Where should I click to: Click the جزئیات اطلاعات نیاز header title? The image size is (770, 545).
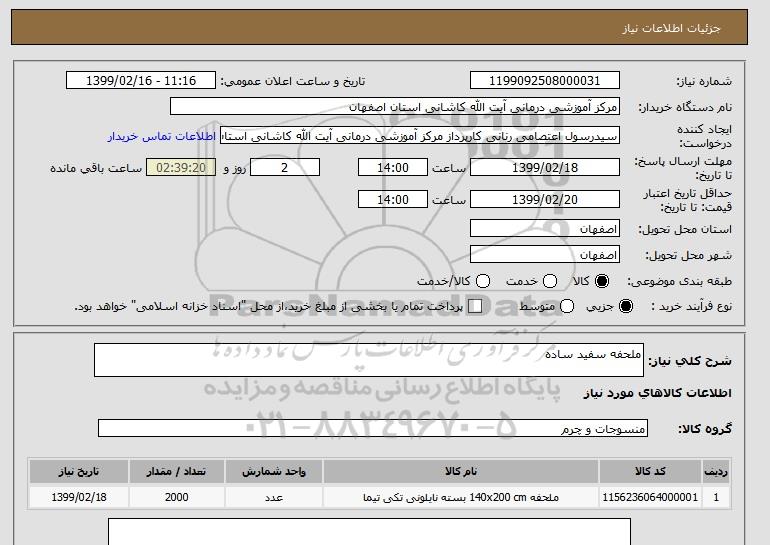[x=671, y=28]
